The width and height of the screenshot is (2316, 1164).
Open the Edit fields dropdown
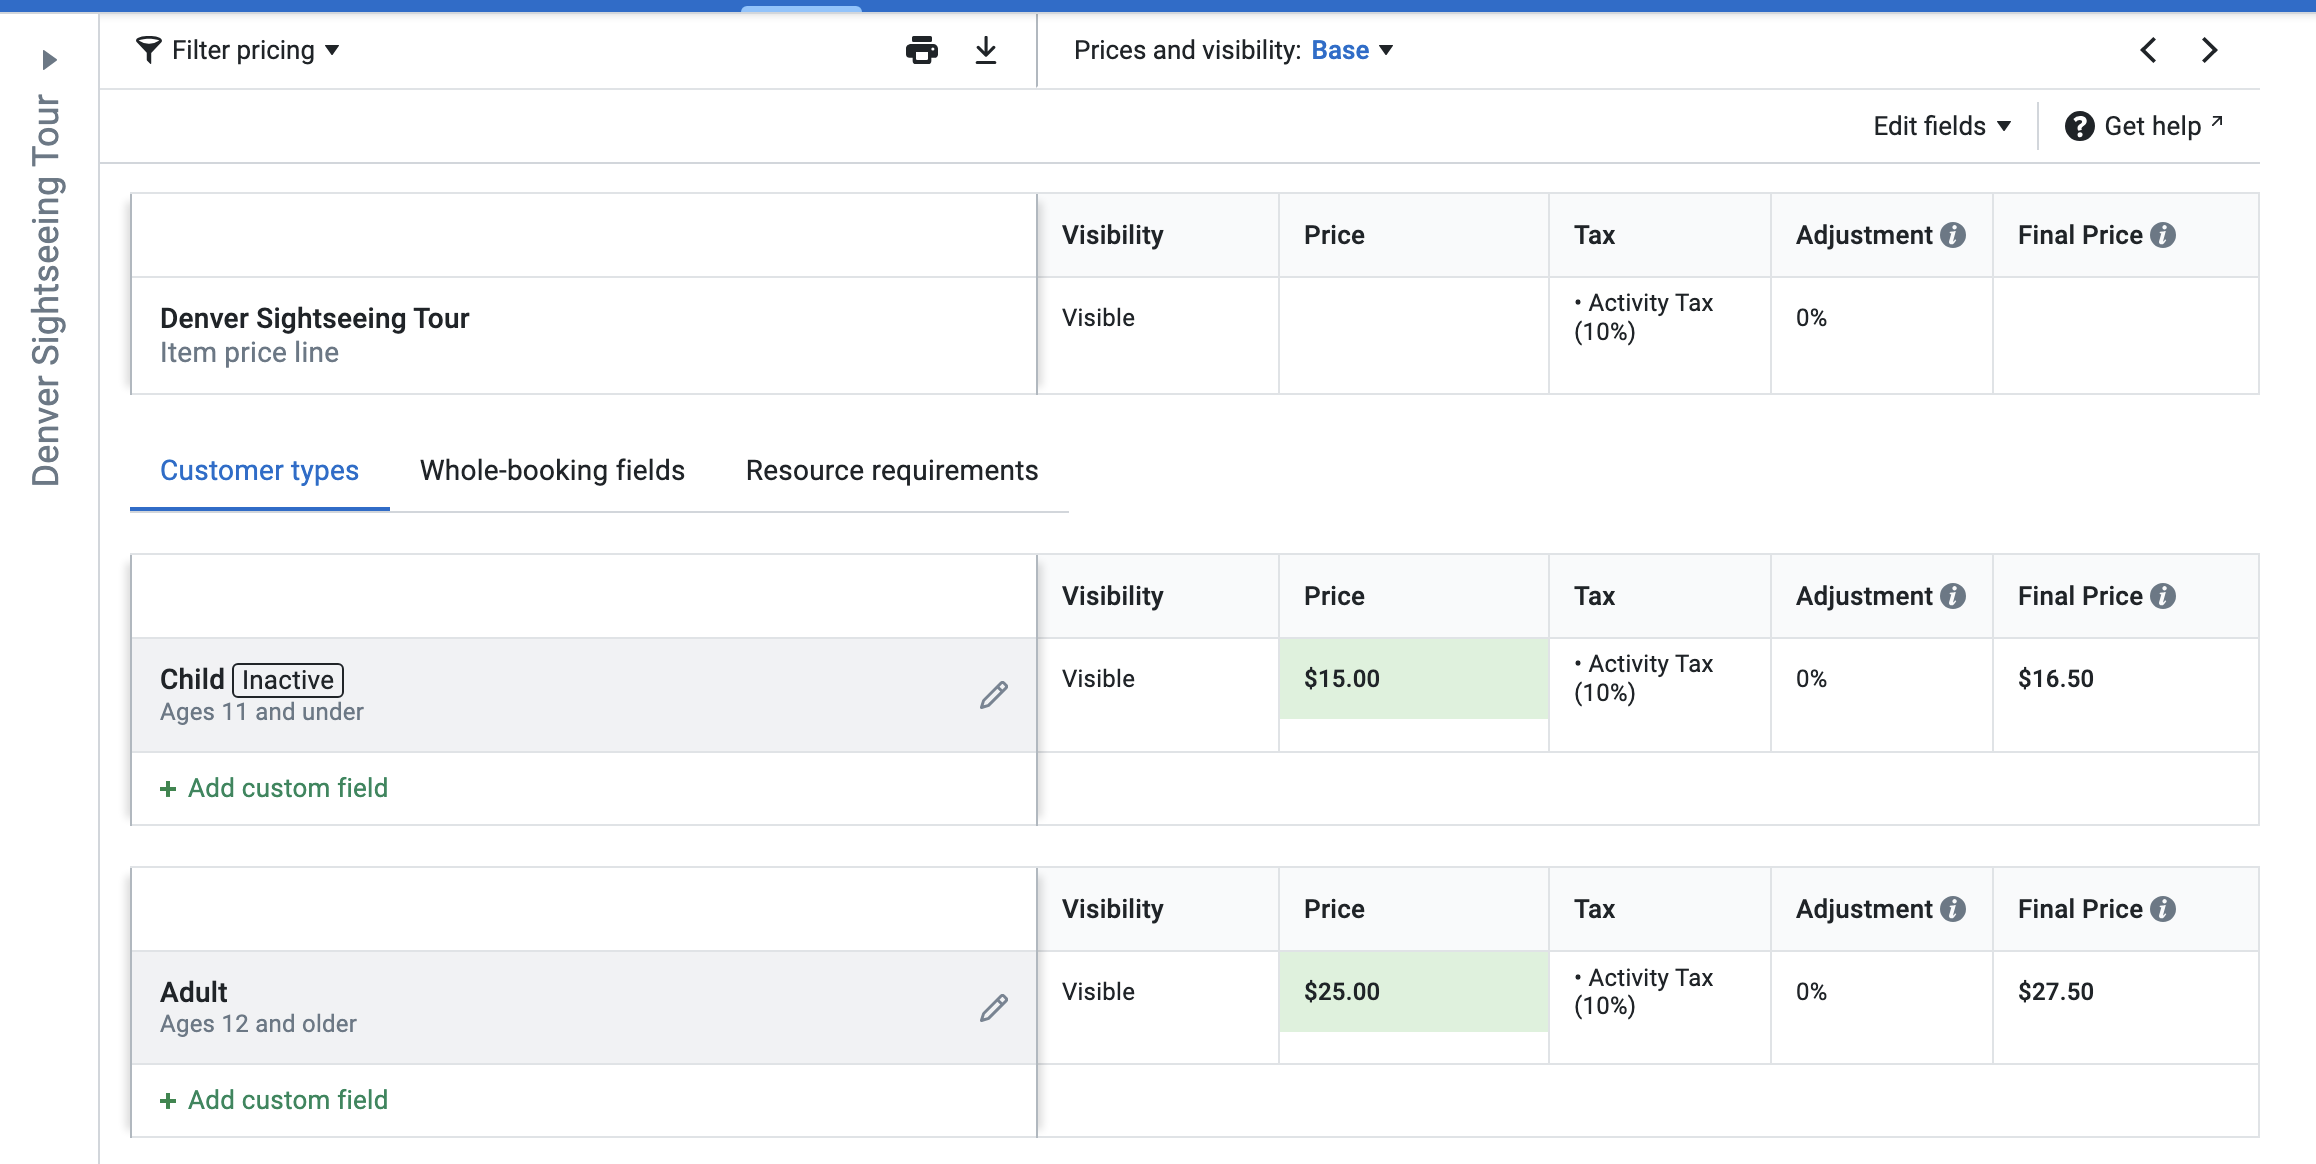pos(1941,126)
